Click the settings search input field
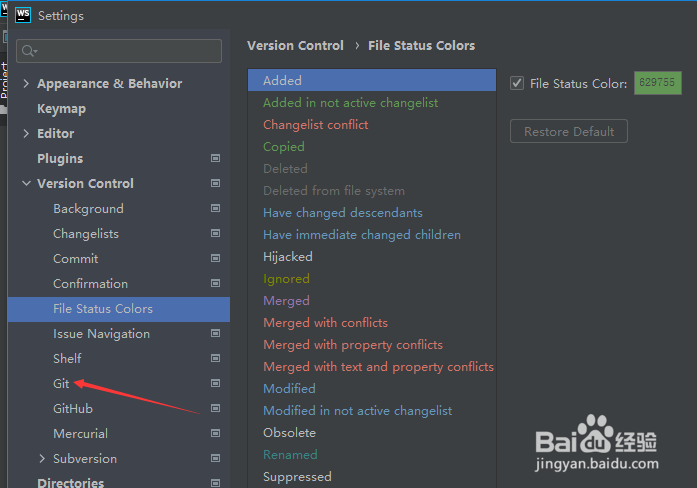Screen dimensions: 697x488 point(119,51)
